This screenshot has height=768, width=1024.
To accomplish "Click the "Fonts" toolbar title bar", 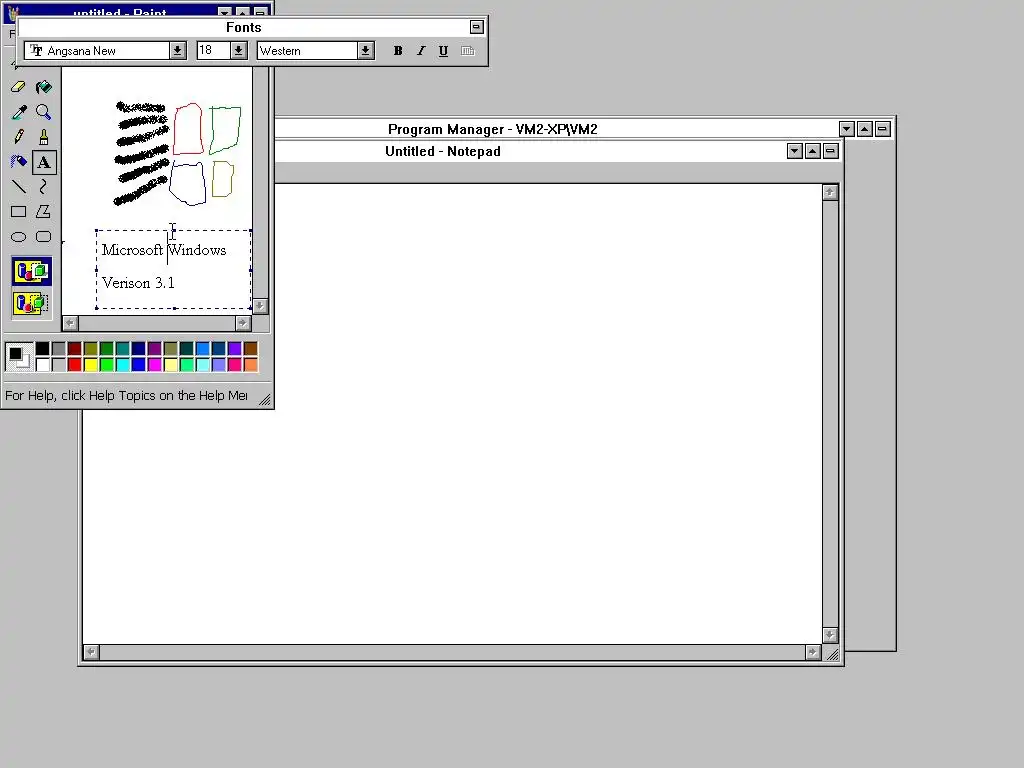I will point(244,27).
